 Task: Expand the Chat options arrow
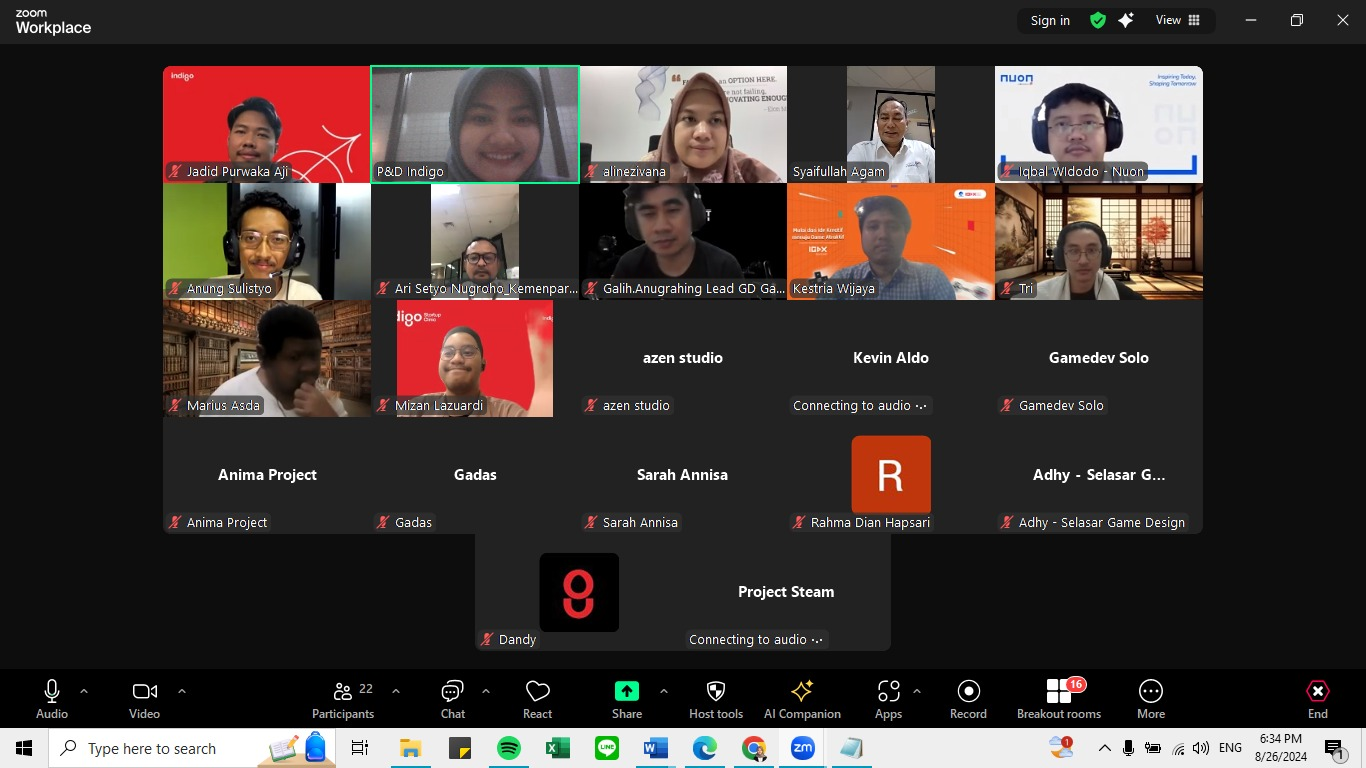click(486, 691)
